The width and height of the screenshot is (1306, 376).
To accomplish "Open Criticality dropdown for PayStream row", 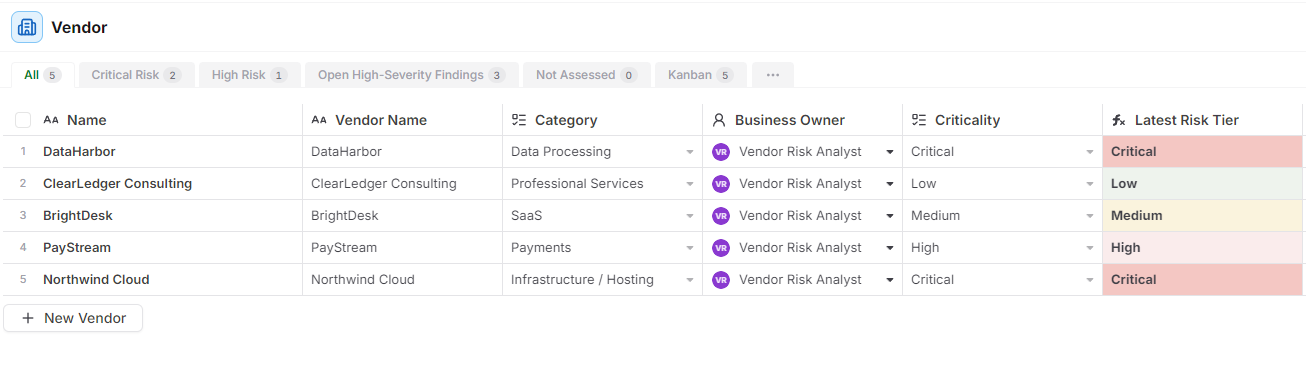I will pos(1090,248).
